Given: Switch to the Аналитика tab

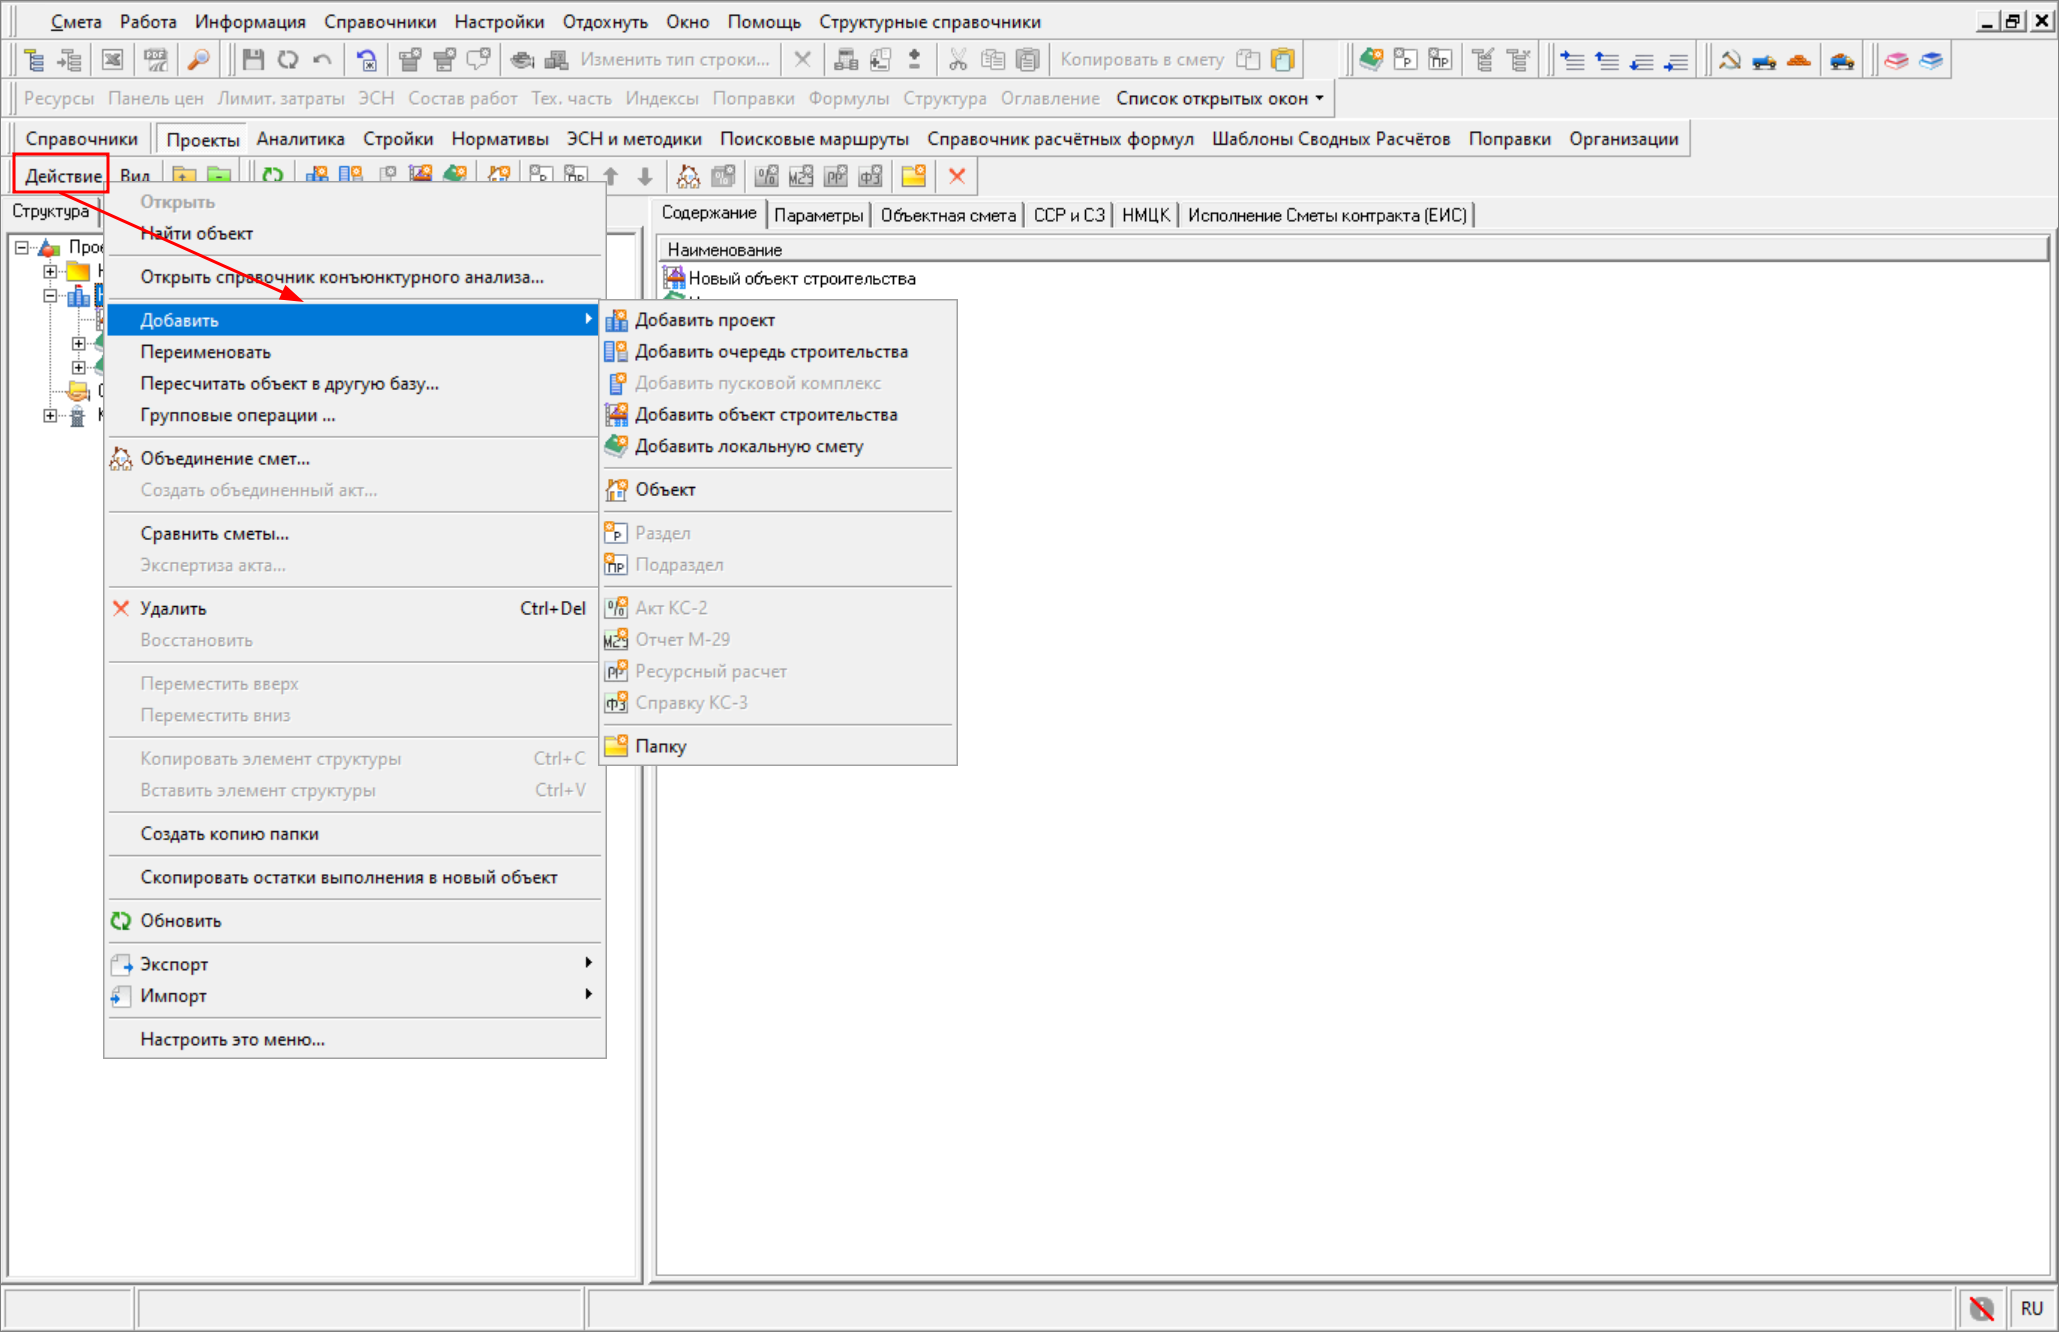Looking at the screenshot, I should (300, 139).
